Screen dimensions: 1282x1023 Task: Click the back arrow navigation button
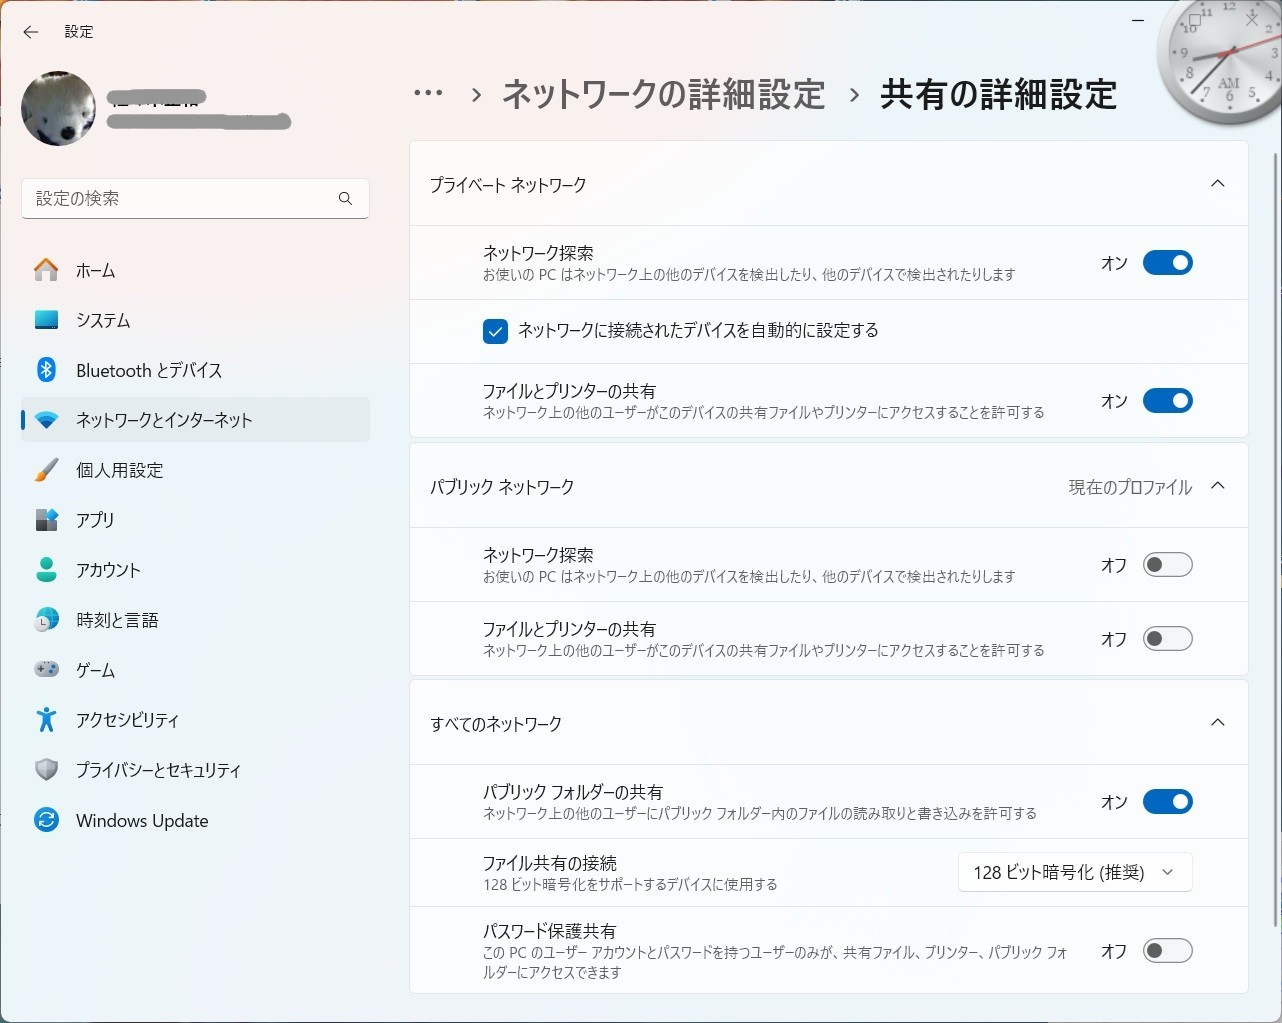(30, 32)
